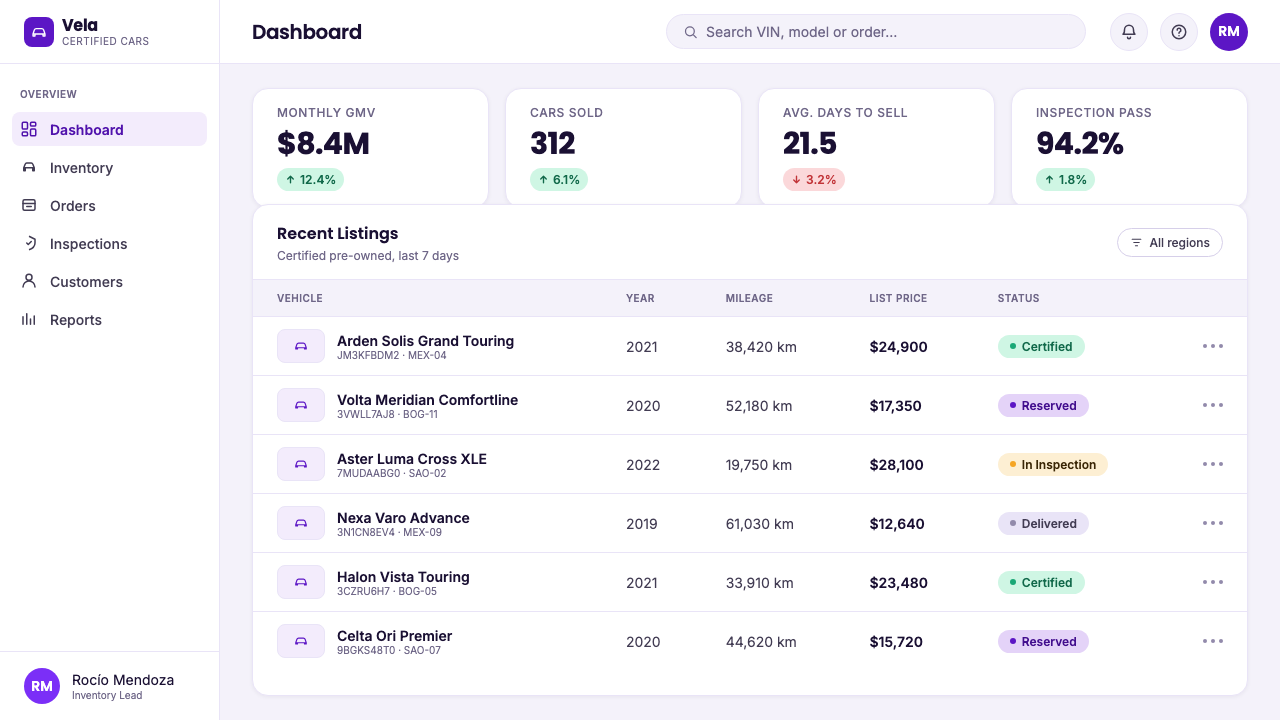Click the search VIN, model or order field
This screenshot has width=1280, height=720.
pos(876,32)
